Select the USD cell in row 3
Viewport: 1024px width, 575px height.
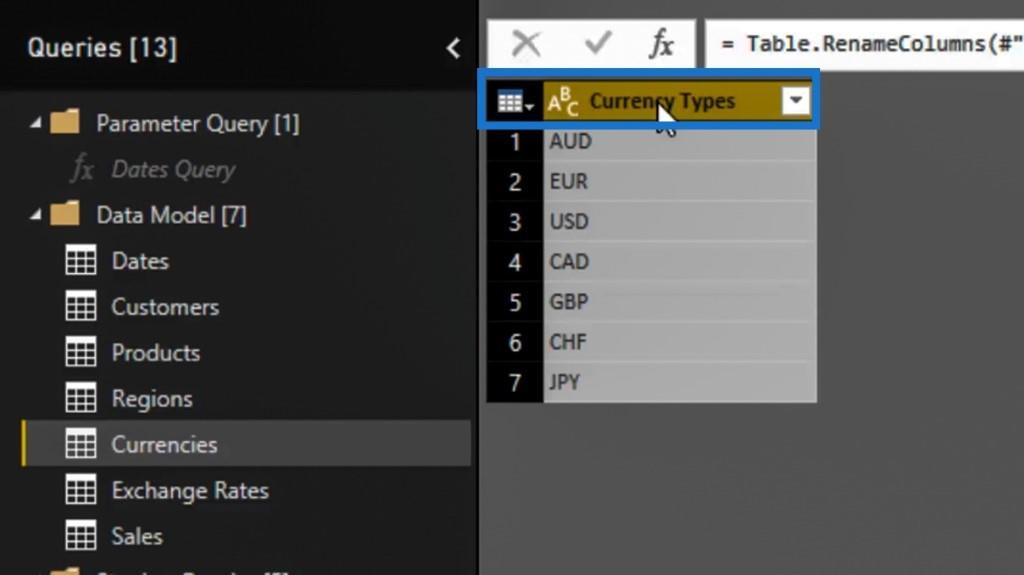[x=679, y=222]
